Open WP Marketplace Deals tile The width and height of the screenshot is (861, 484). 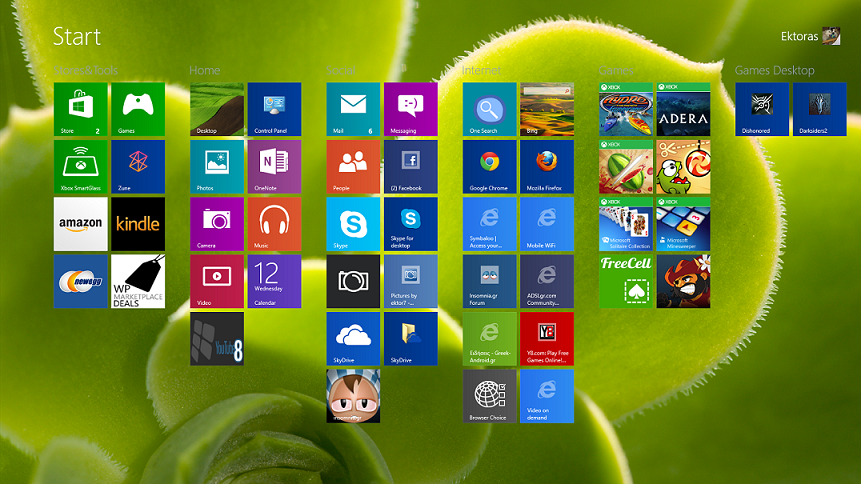138,281
